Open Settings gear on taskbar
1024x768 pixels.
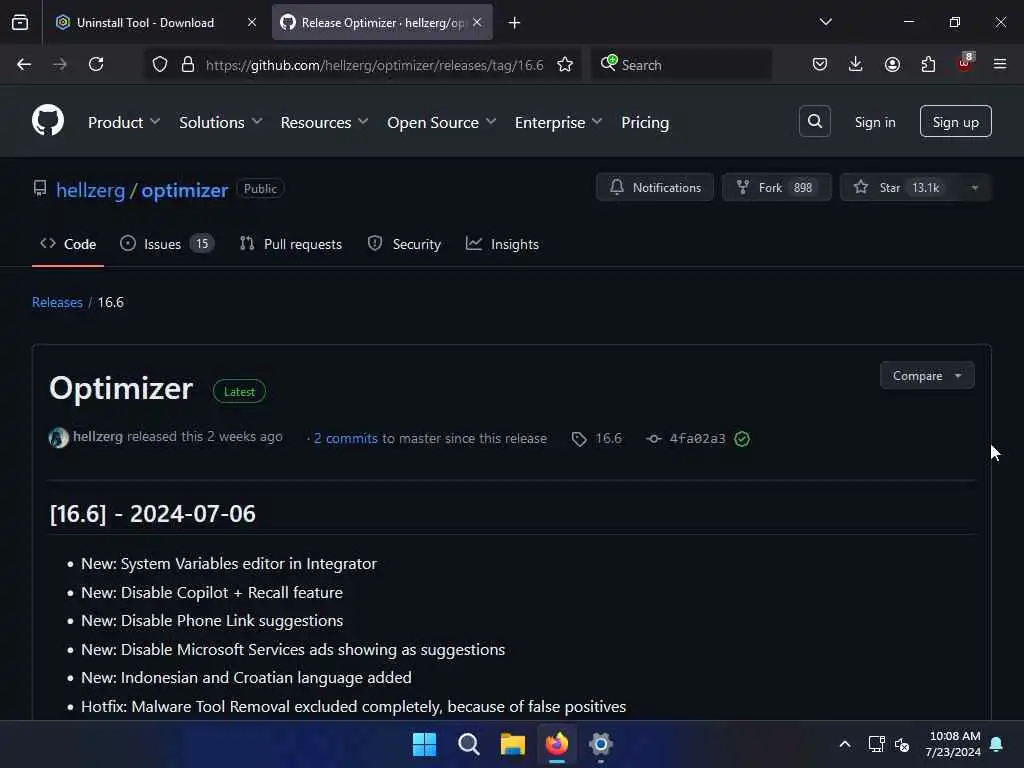tap(601, 744)
